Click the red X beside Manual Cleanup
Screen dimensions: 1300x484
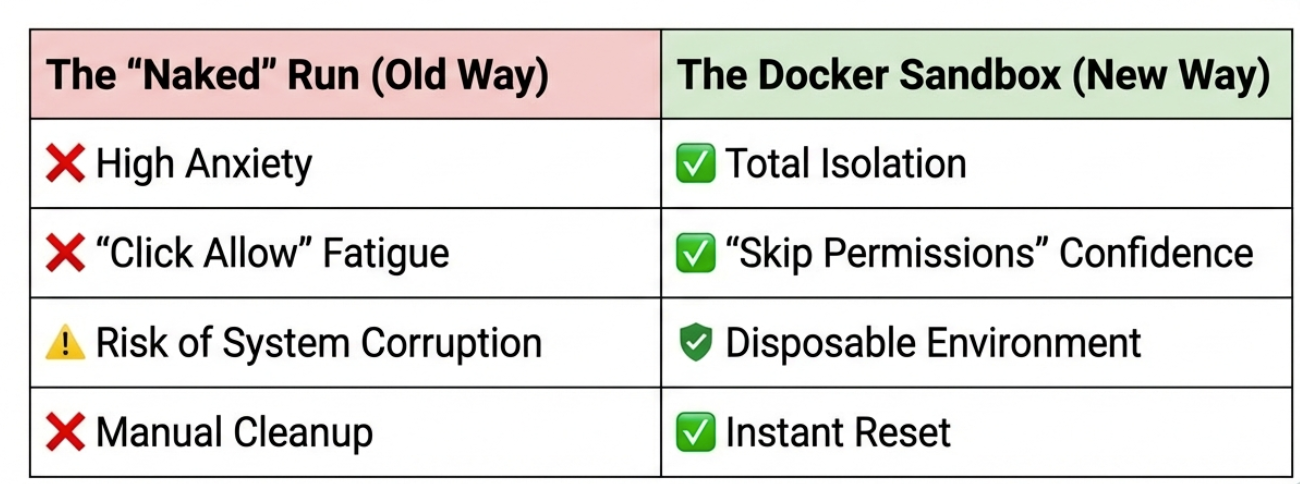tap(66, 433)
